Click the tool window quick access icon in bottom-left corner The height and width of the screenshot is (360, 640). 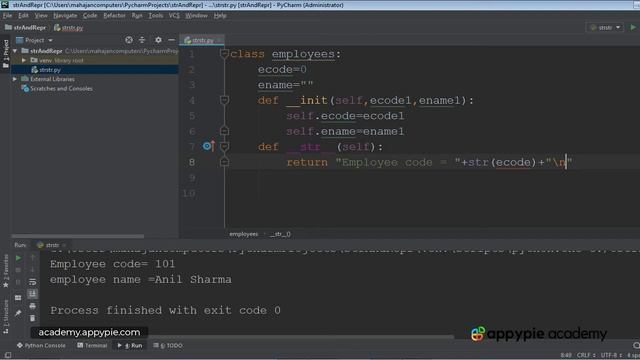(7, 355)
